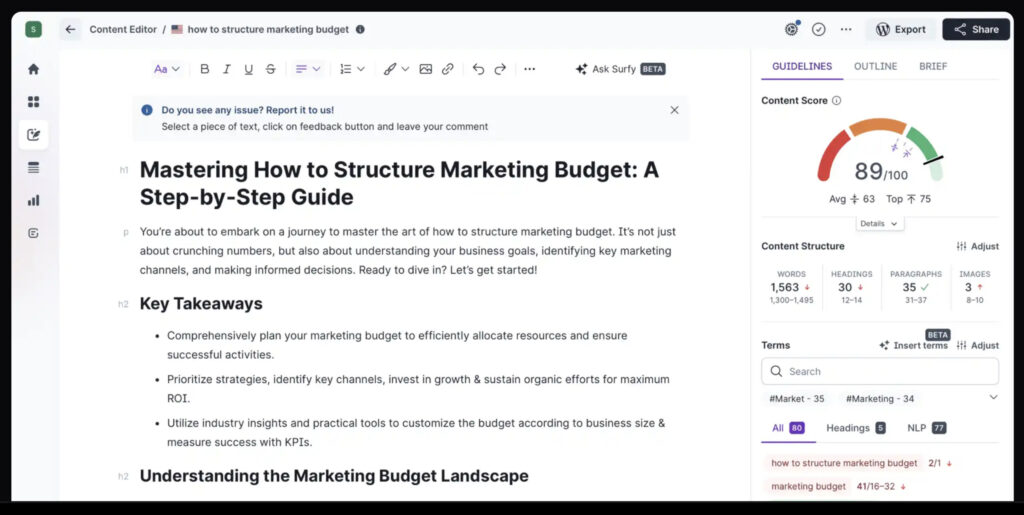Open the Home icon in the sidebar
This screenshot has width=1024, height=515.
pos(34,69)
